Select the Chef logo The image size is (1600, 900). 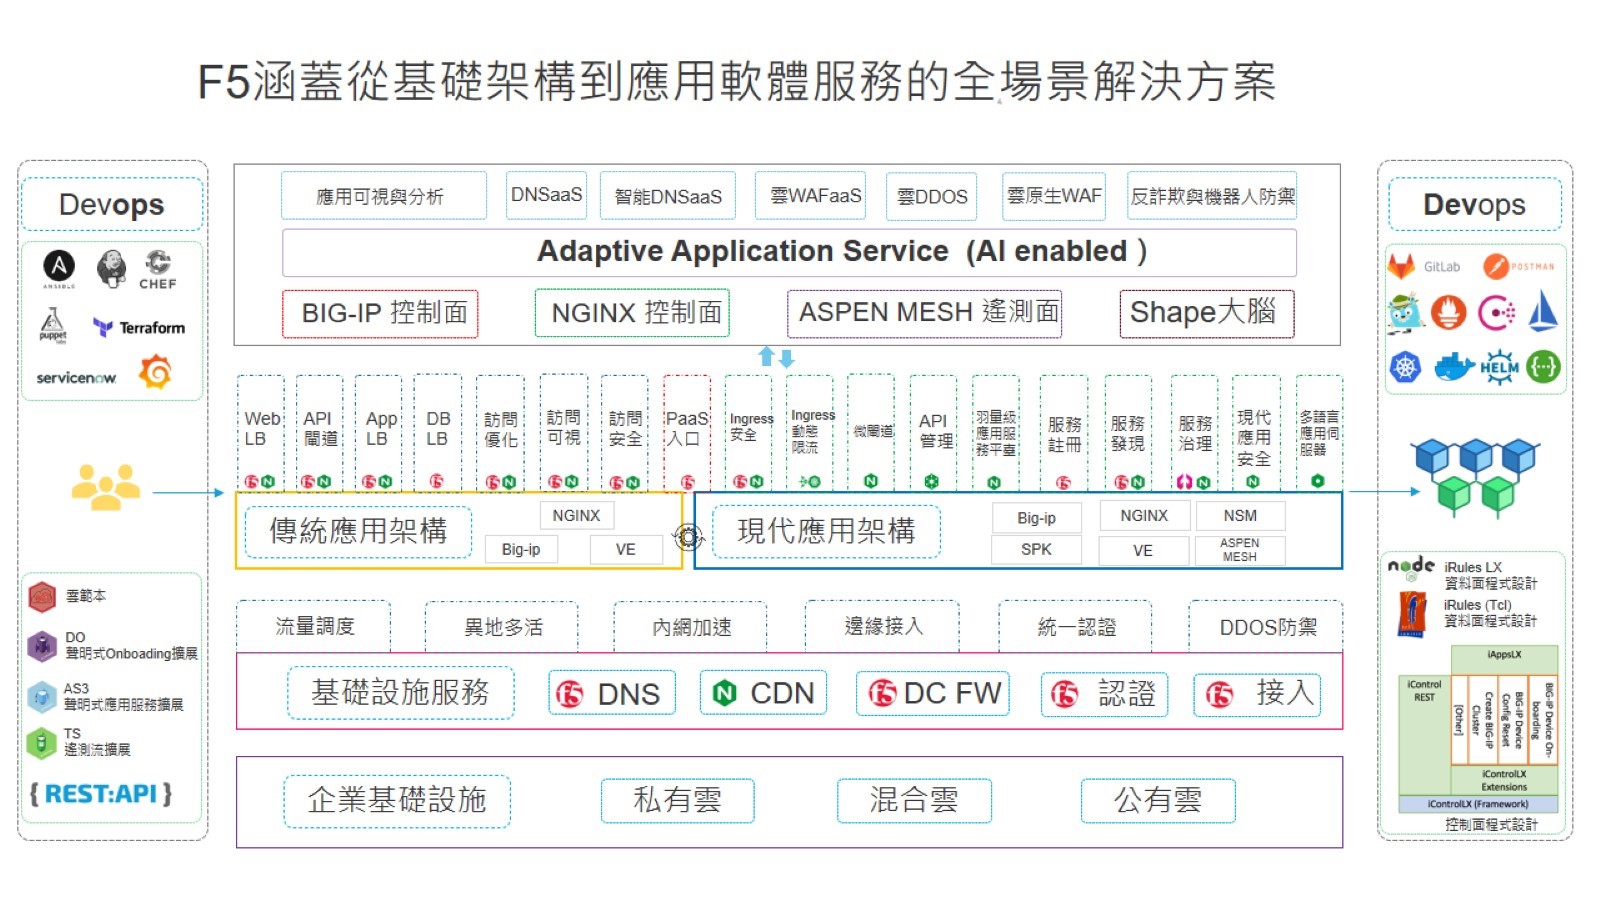(x=158, y=270)
